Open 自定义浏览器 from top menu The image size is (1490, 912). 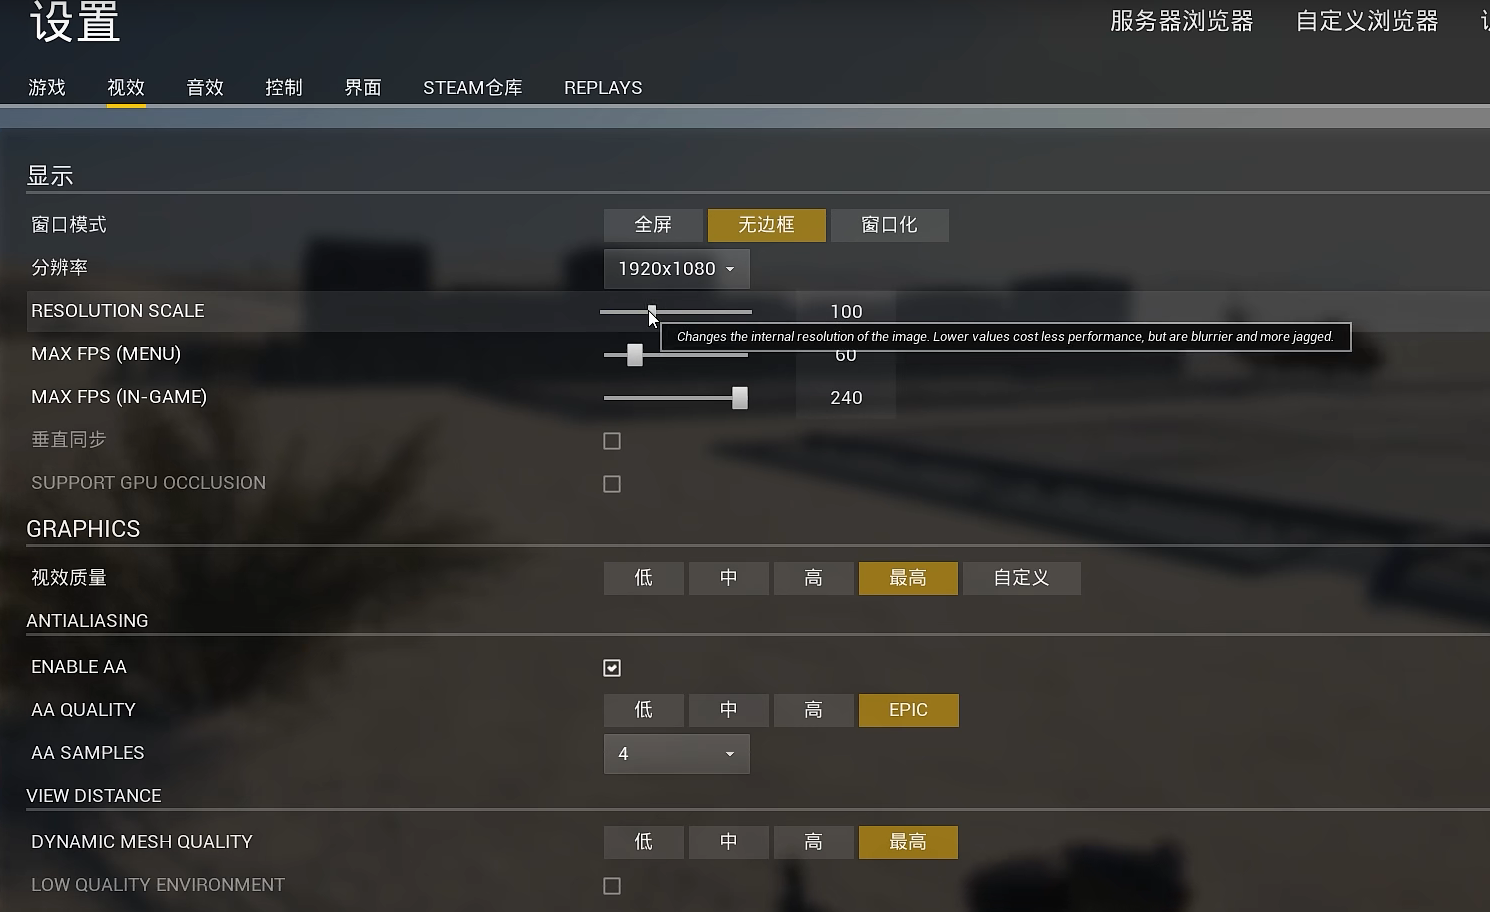pos(1367,21)
